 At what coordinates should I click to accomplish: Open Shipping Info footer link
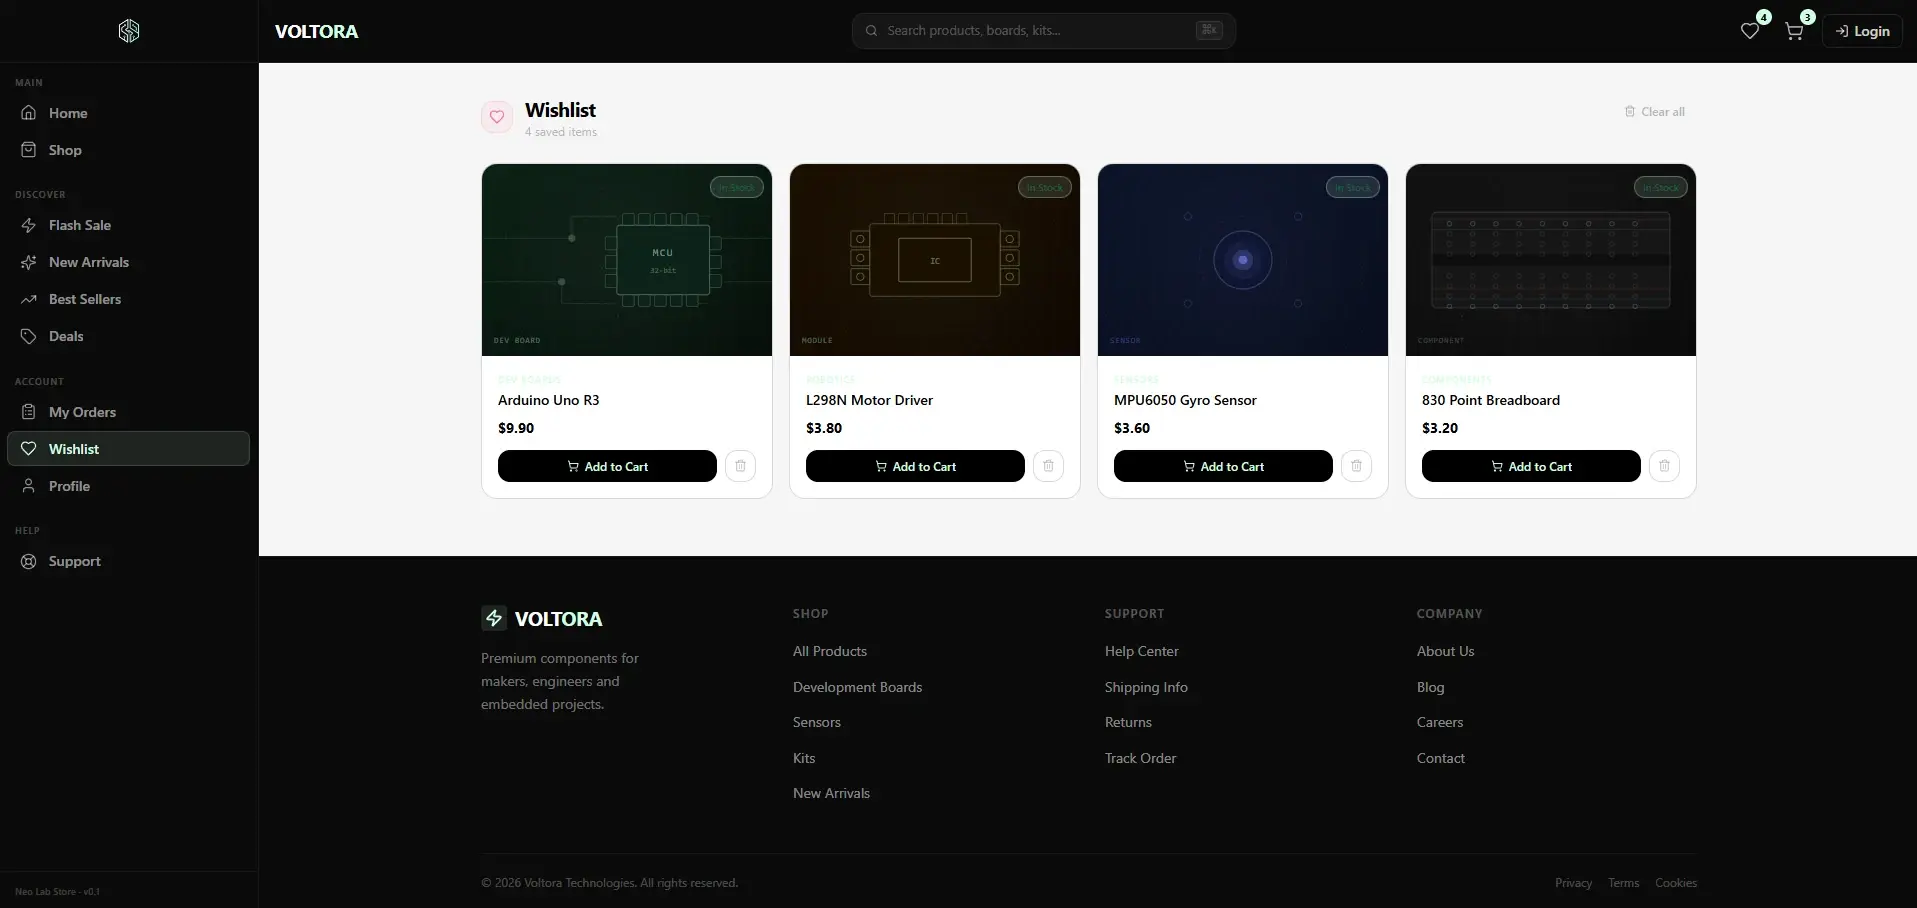pos(1146,687)
